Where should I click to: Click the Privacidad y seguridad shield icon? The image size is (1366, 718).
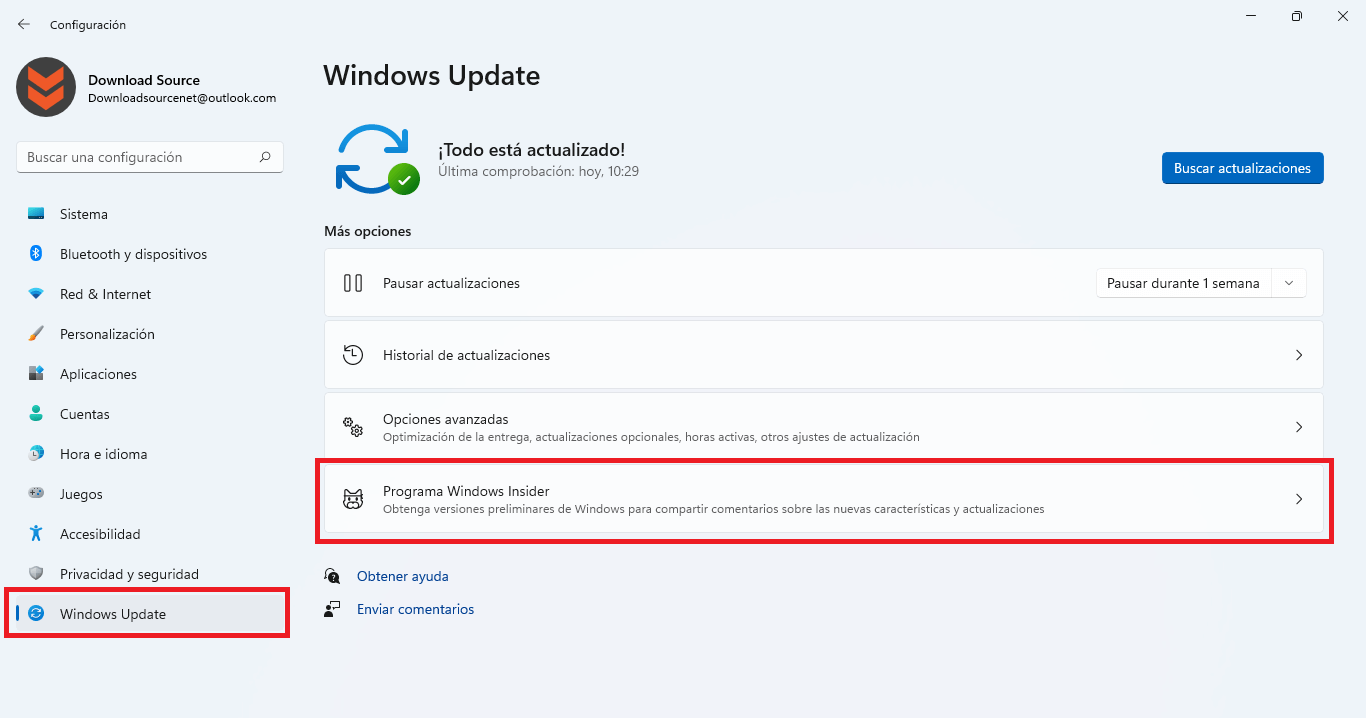[x=36, y=574]
